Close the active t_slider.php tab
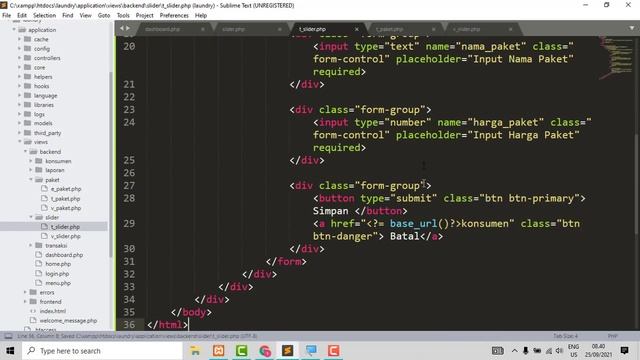 [x=356, y=29]
